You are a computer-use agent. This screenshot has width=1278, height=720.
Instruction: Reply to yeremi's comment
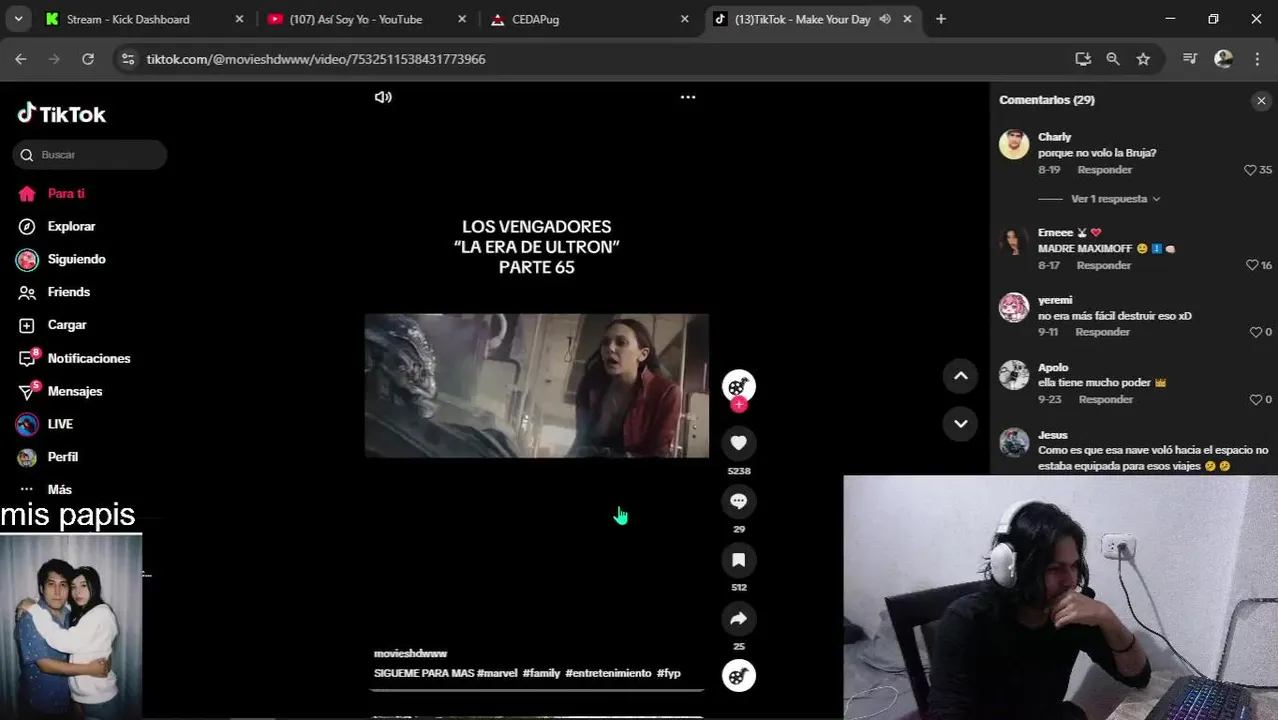click(1102, 332)
